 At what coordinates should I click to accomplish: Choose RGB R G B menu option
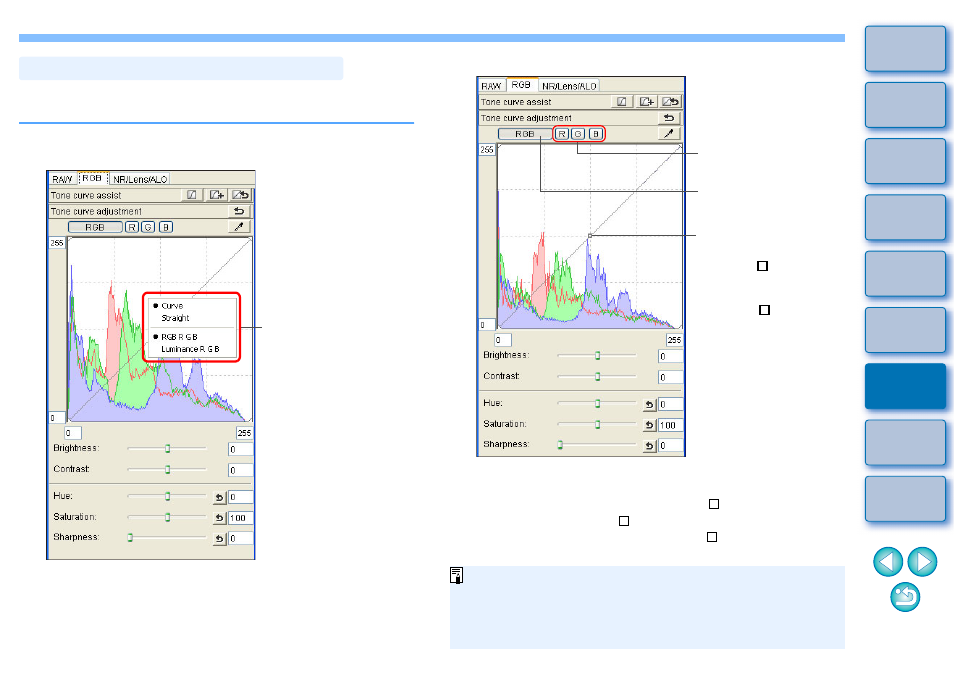pos(179,337)
